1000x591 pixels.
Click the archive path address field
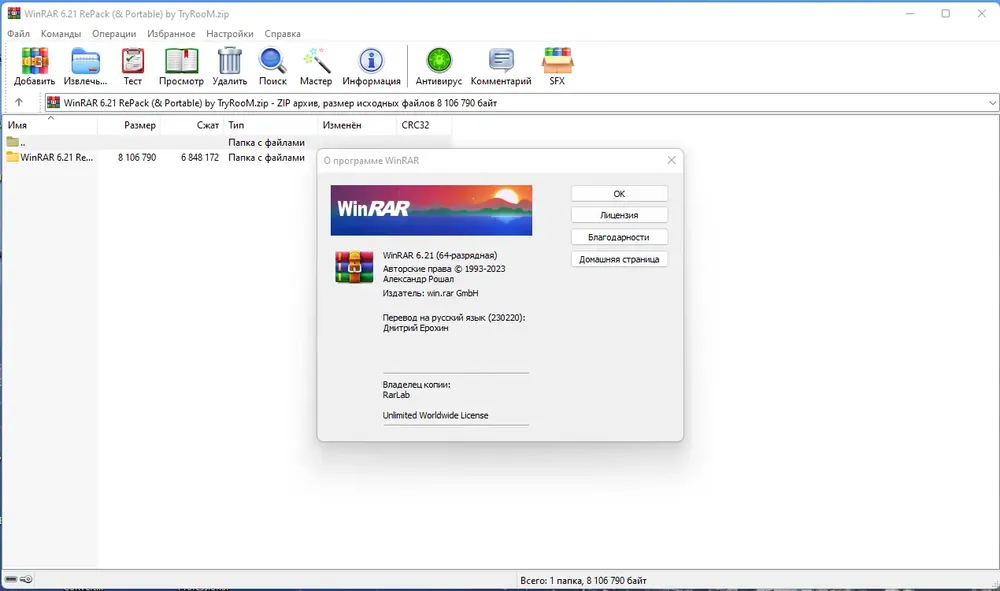point(522,103)
